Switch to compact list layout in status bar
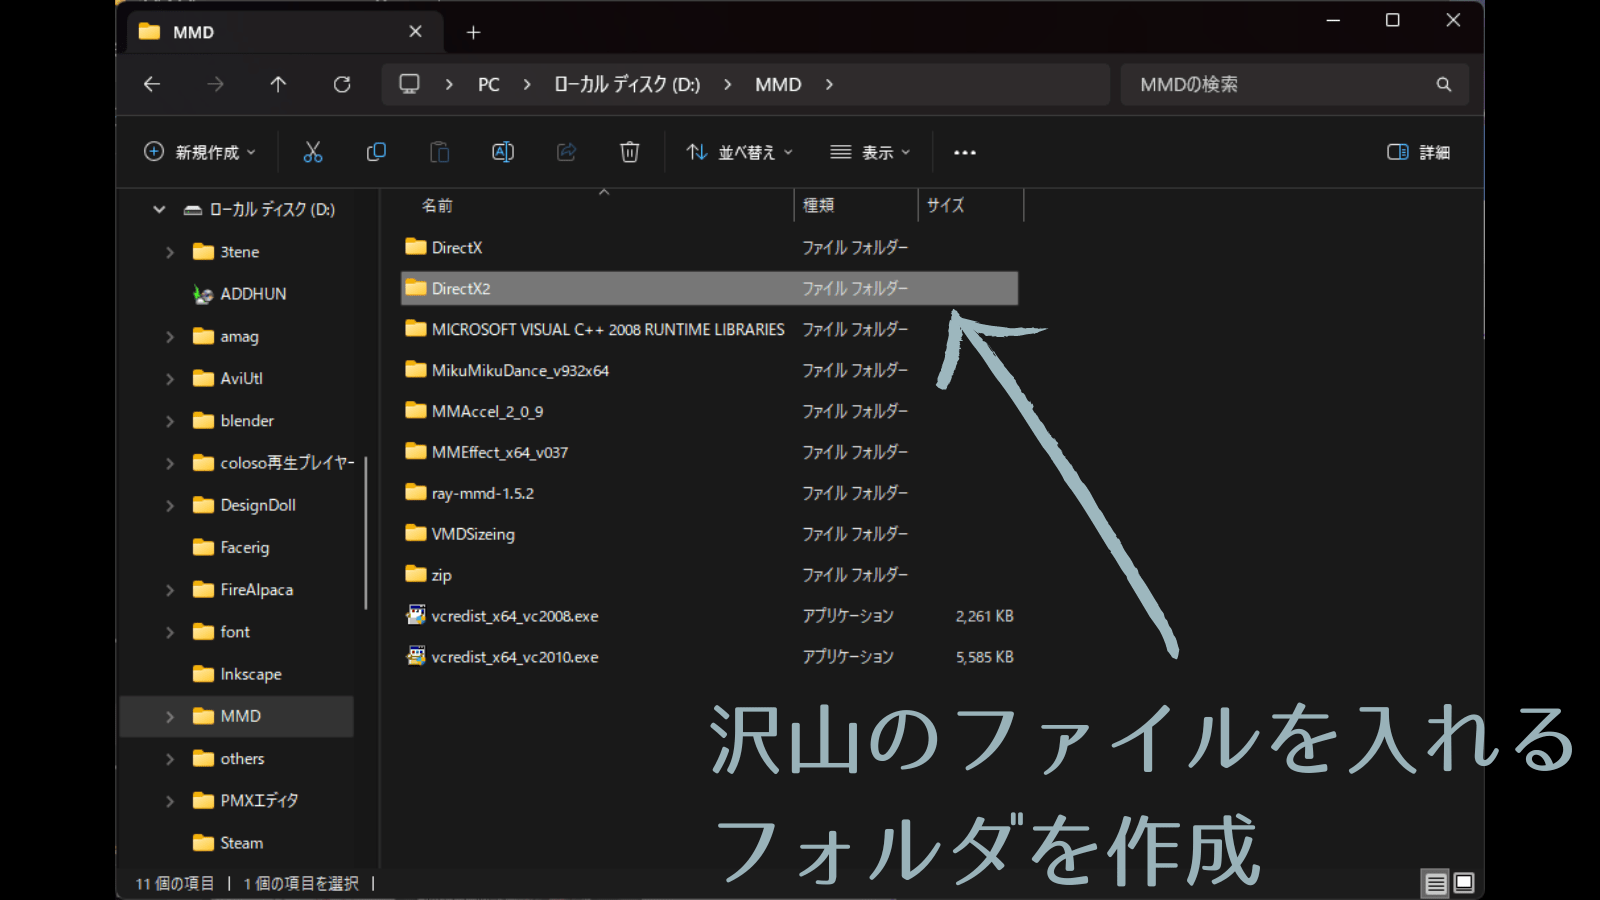1600x900 pixels. tap(1435, 883)
